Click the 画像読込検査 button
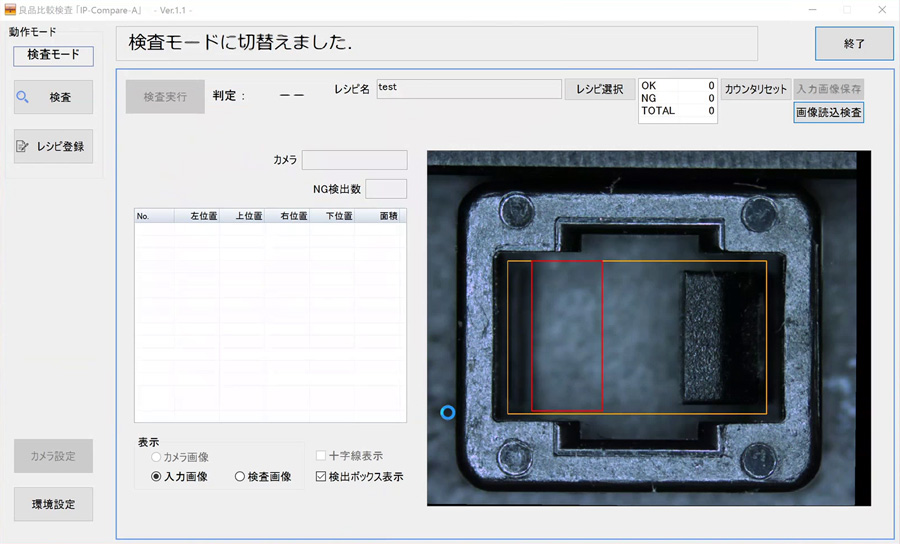The image size is (900, 544). pyautogui.click(x=828, y=112)
